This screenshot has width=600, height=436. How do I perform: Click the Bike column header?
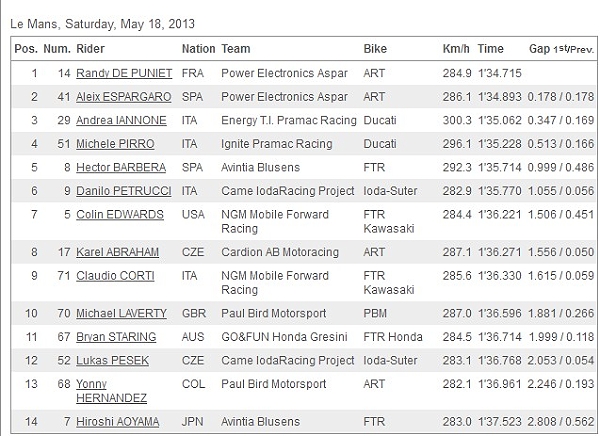(x=375, y=49)
